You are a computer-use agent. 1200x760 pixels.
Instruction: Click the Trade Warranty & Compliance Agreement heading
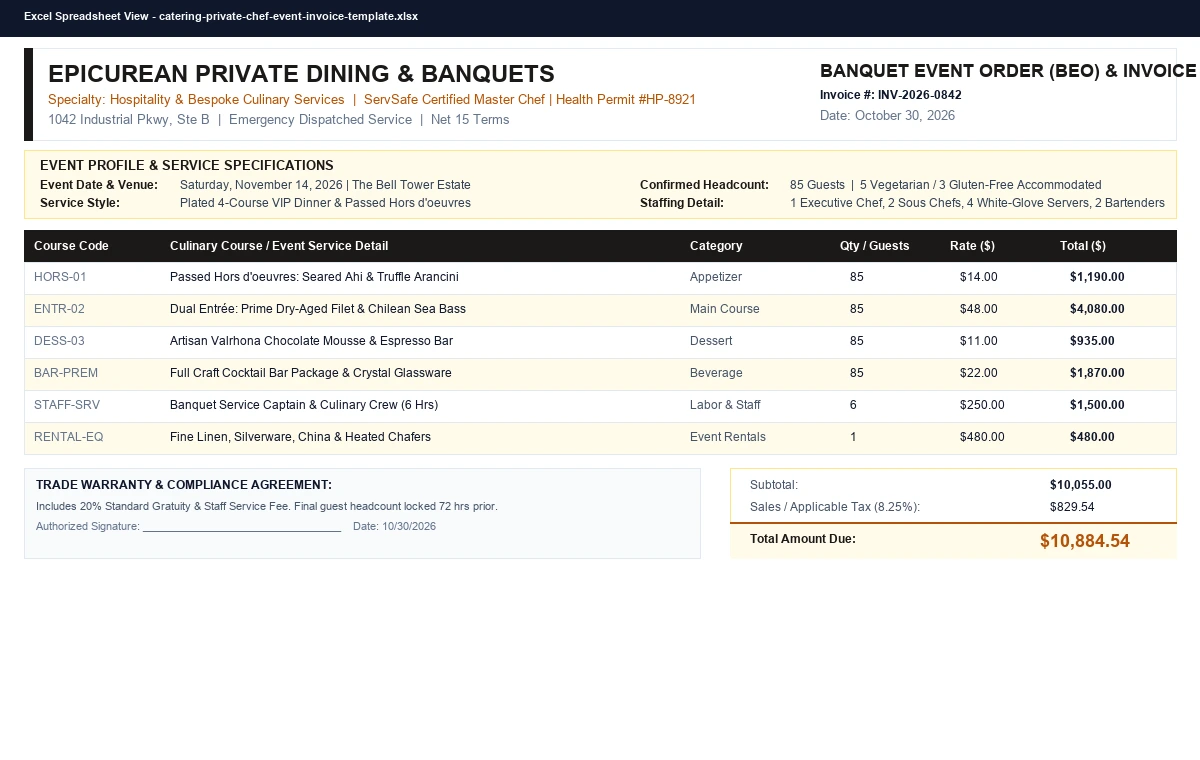click(184, 485)
